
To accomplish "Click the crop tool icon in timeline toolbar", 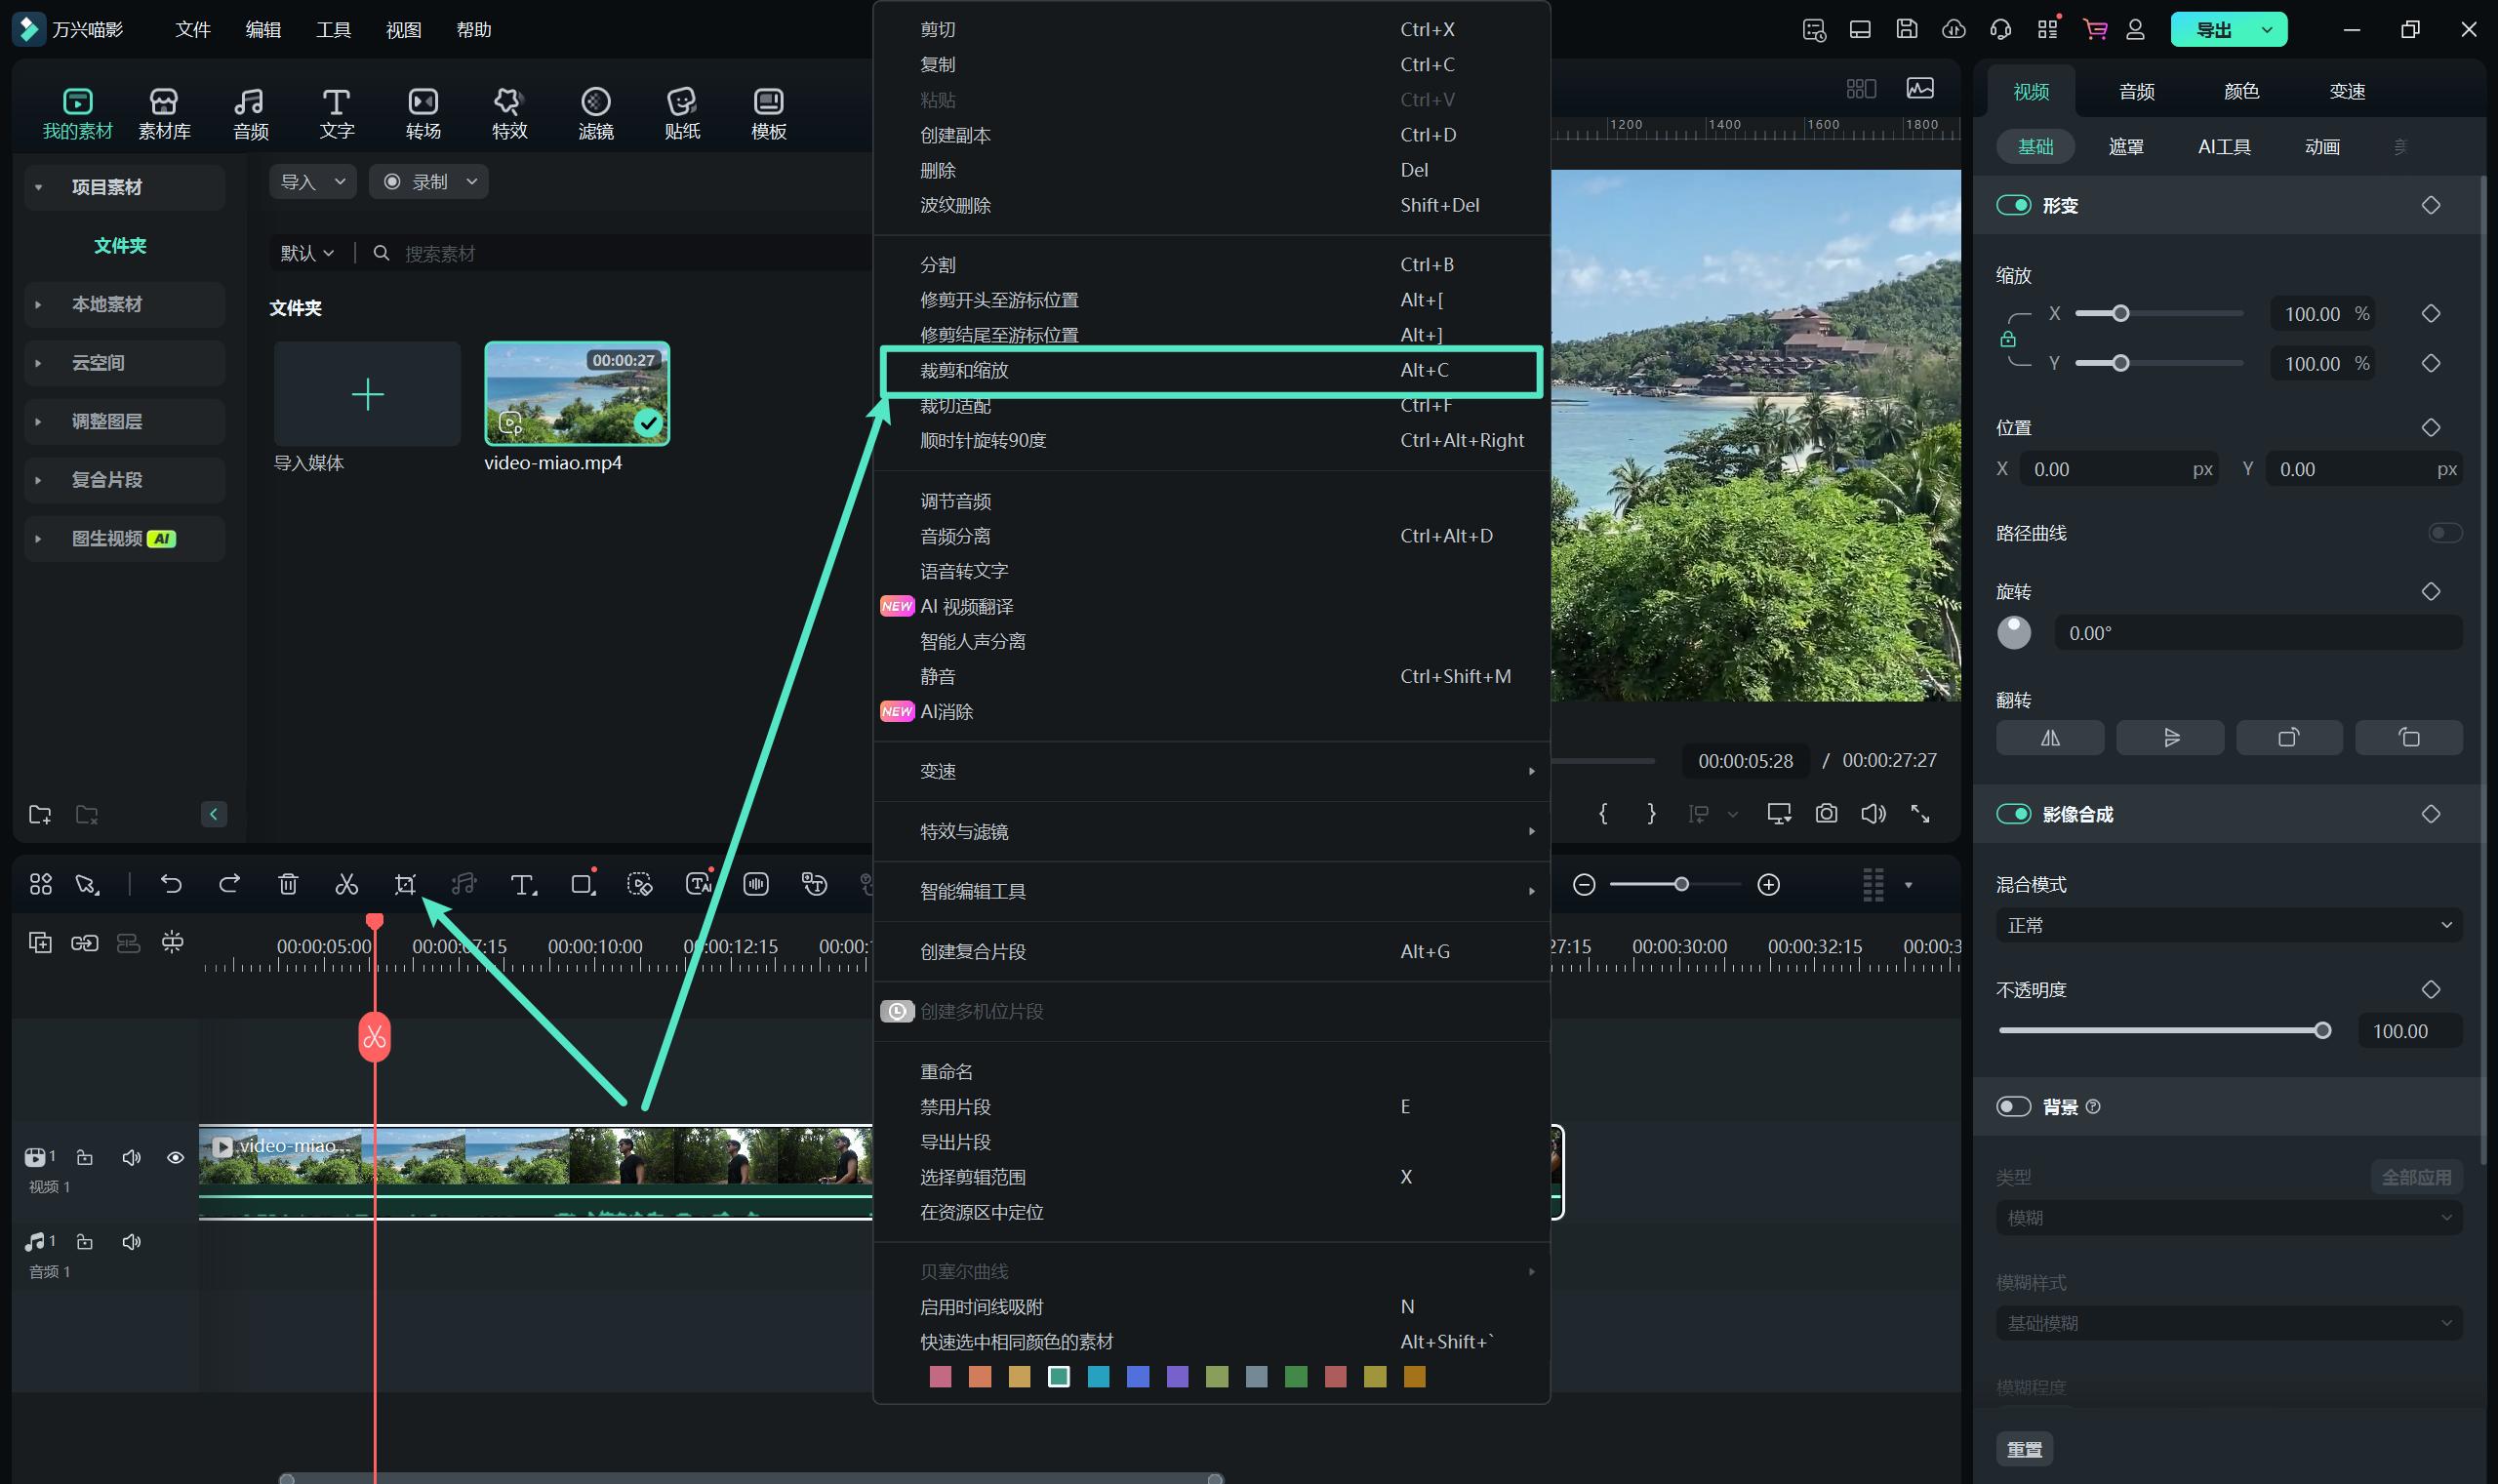I will click(x=405, y=884).
